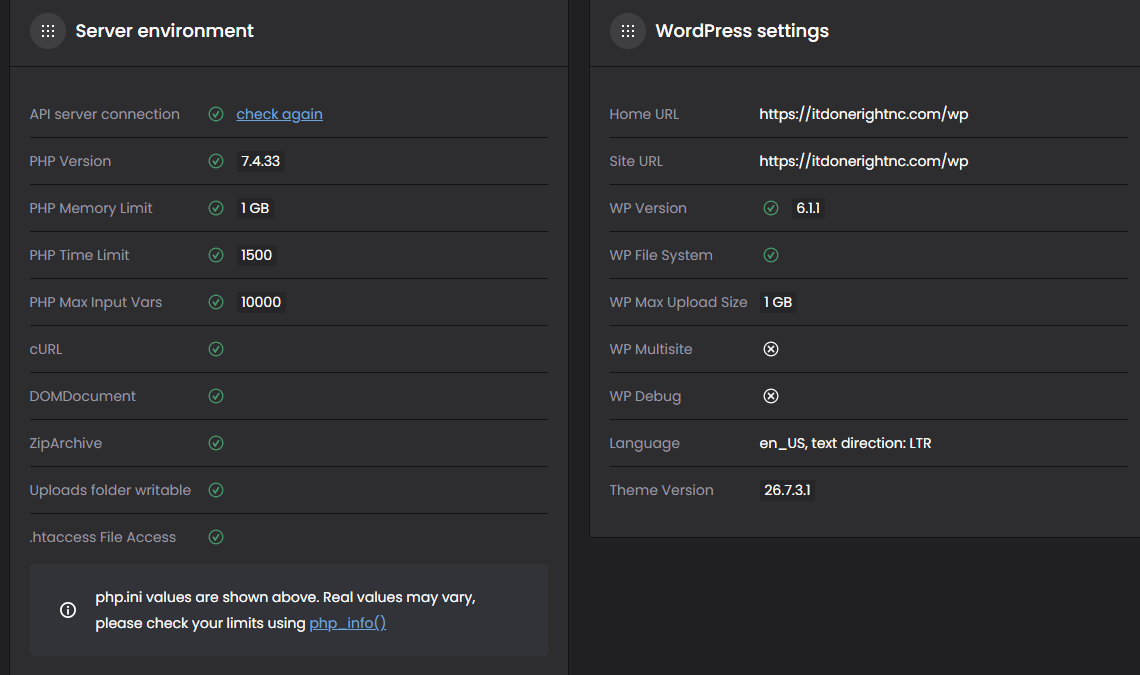Click the WordPress settings drag handle icon

click(x=628, y=31)
